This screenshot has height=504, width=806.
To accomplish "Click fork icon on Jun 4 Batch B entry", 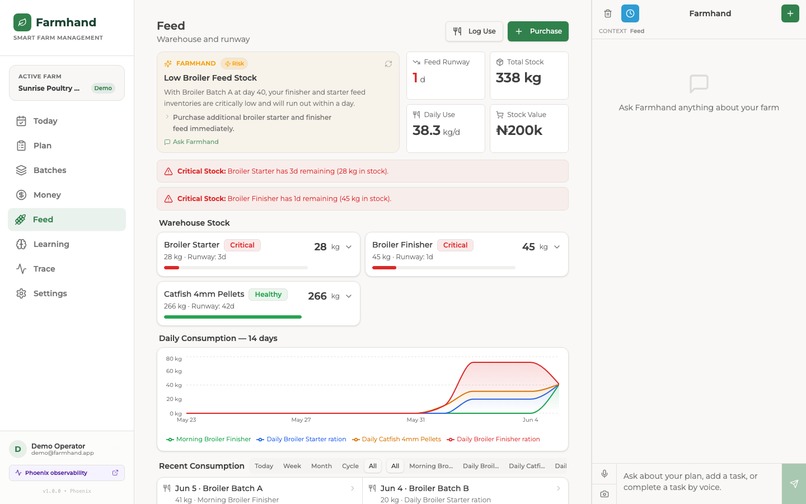I will pos(372,488).
